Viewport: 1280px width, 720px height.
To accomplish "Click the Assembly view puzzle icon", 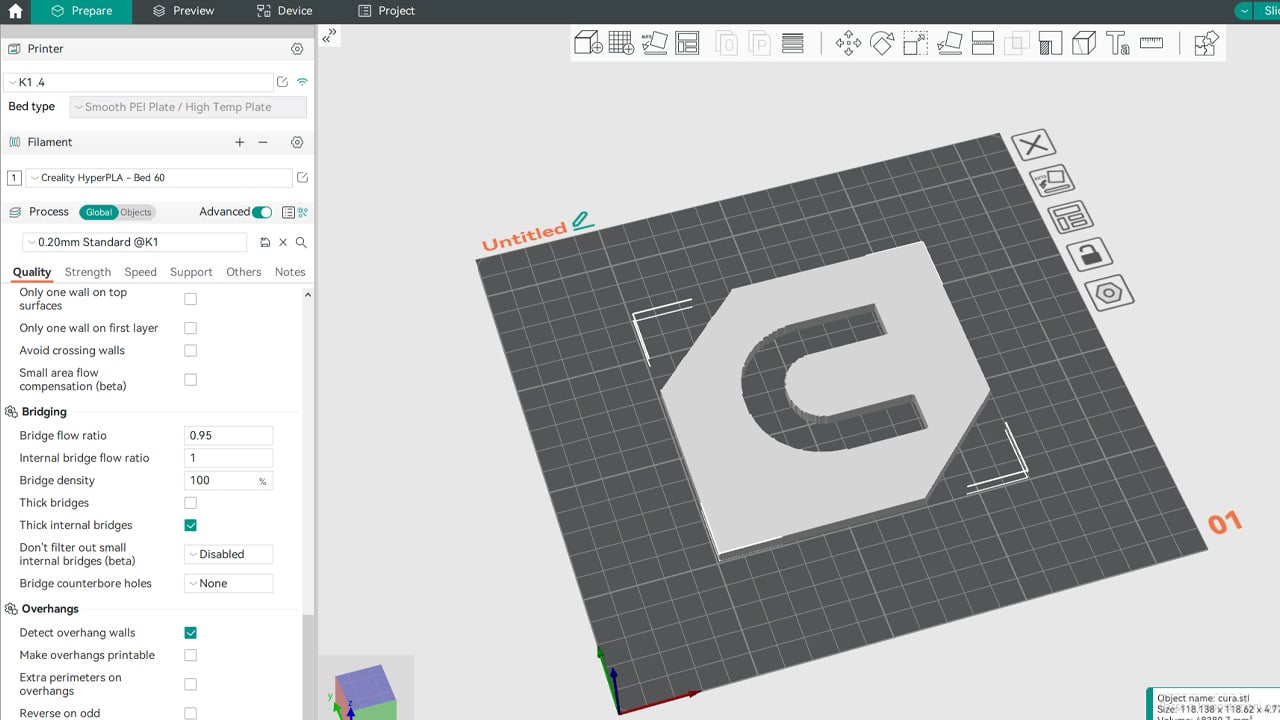I will [1206, 43].
